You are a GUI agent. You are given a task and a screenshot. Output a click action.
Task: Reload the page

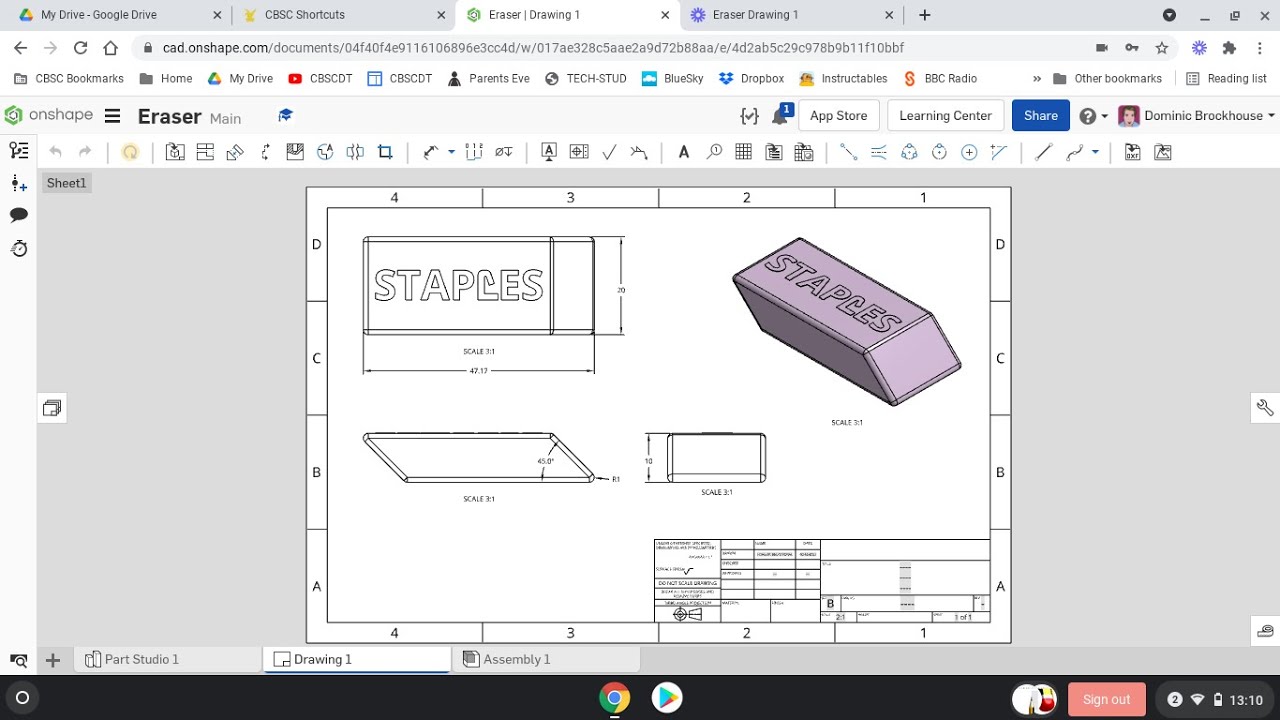click(x=80, y=48)
